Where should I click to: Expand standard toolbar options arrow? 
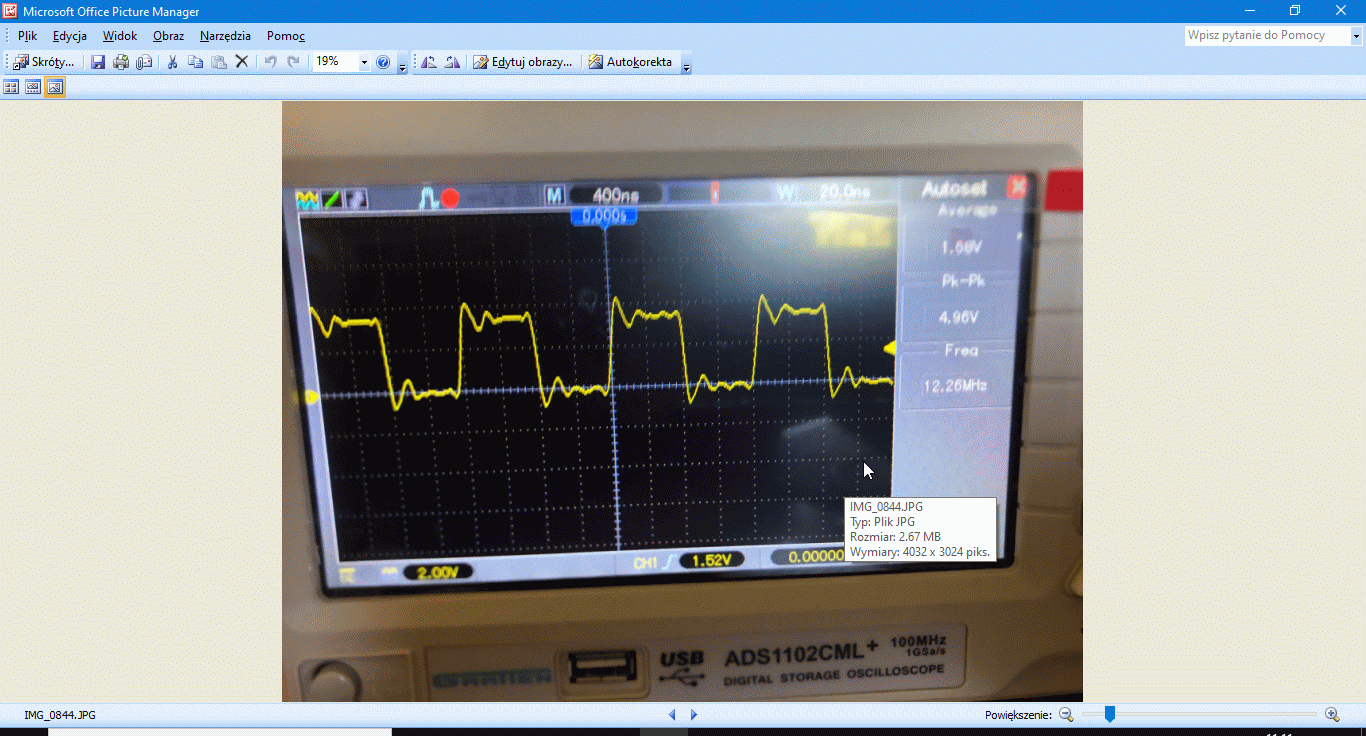402,64
